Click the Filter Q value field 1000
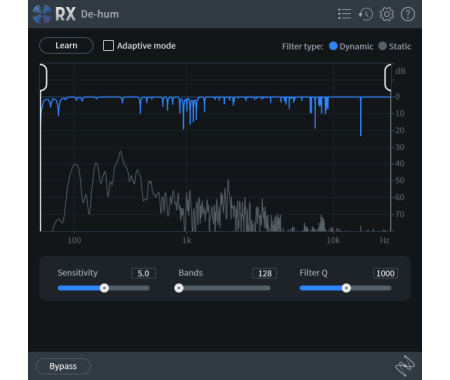Screen dimensions: 450x380 385,273
